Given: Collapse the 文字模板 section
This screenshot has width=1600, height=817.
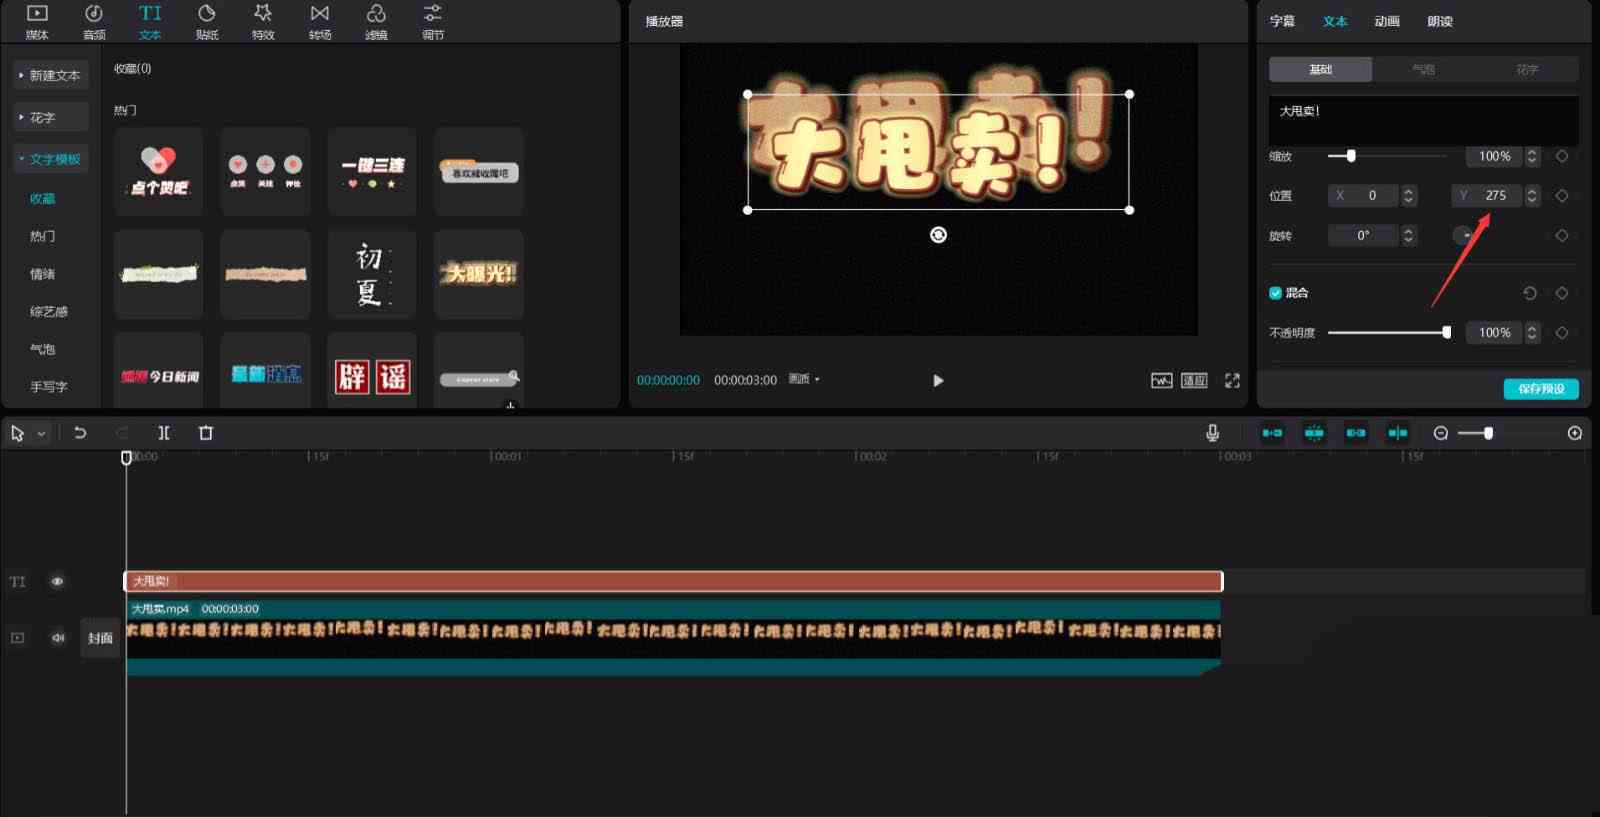Looking at the screenshot, I should [x=51, y=159].
